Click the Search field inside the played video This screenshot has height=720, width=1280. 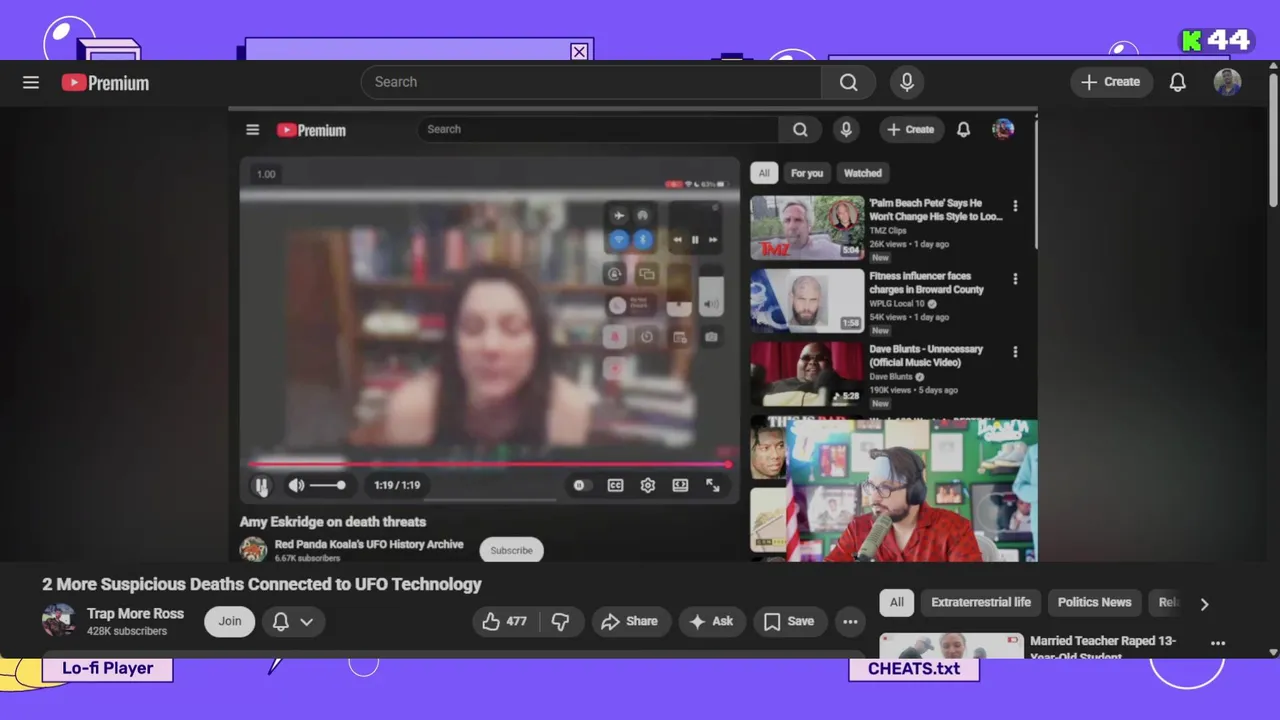pyautogui.click(x=598, y=129)
